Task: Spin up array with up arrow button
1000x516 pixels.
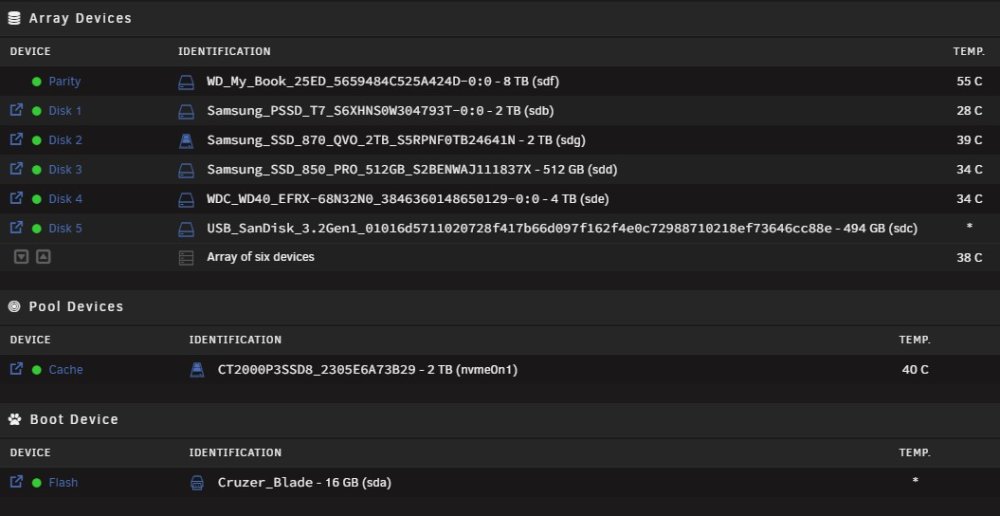Action: coord(43,256)
